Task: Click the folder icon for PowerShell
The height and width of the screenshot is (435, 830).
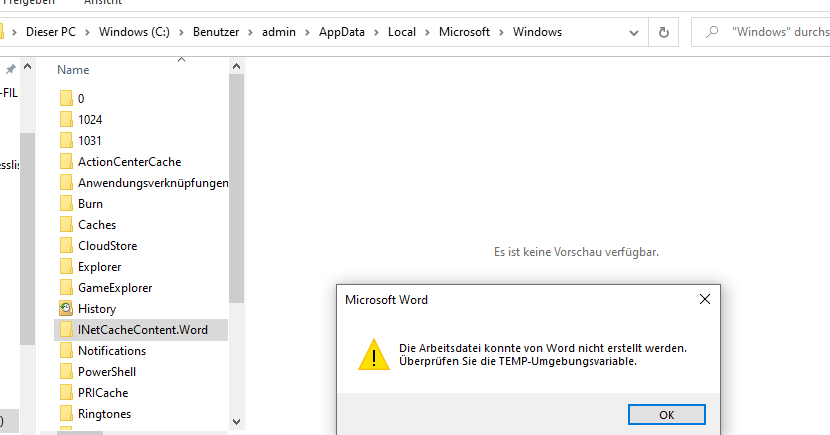Action: coord(66,371)
